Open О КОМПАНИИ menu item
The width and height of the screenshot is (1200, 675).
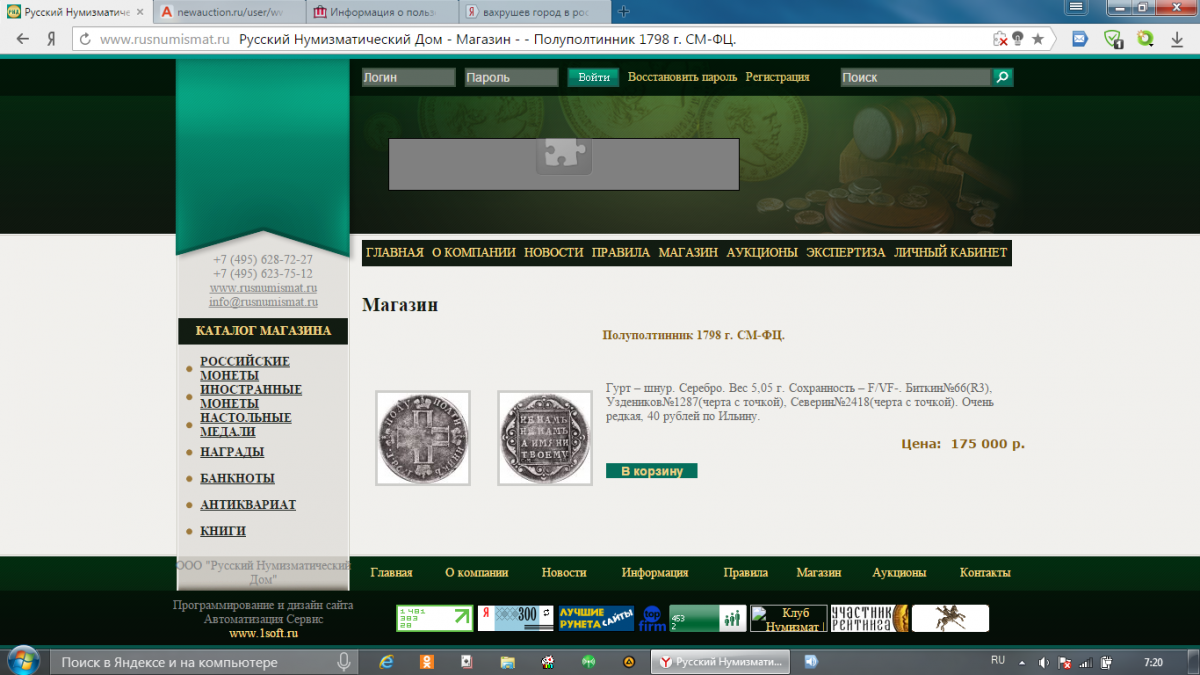pos(474,253)
